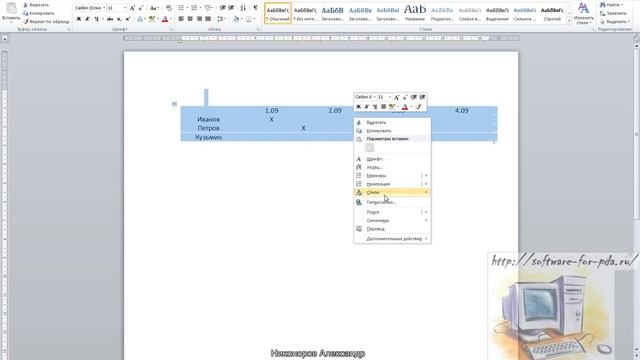The height and width of the screenshot is (360, 640).
Task: Expand Bullets (Маркеры) submenu in context menu
Action: coord(392,176)
